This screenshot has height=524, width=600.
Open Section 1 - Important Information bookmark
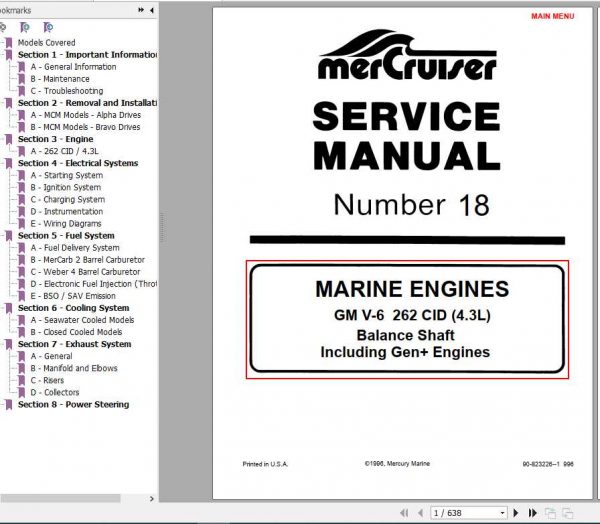pos(87,55)
